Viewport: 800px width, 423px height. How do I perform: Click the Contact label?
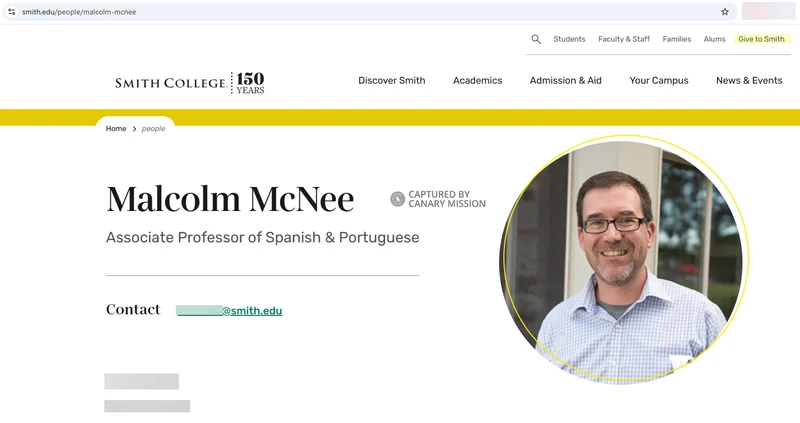(x=133, y=310)
